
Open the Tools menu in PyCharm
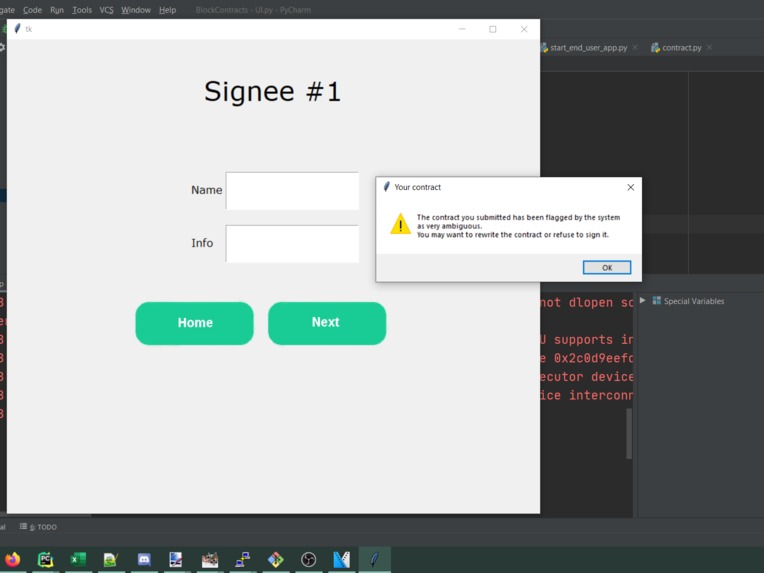(x=82, y=10)
